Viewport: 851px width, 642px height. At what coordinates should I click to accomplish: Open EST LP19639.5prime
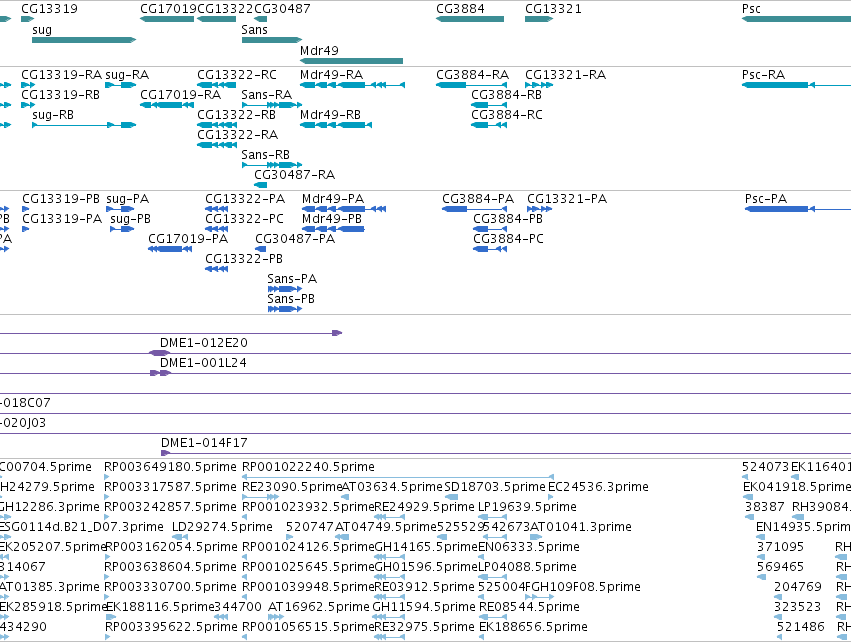[x=527, y=507]
